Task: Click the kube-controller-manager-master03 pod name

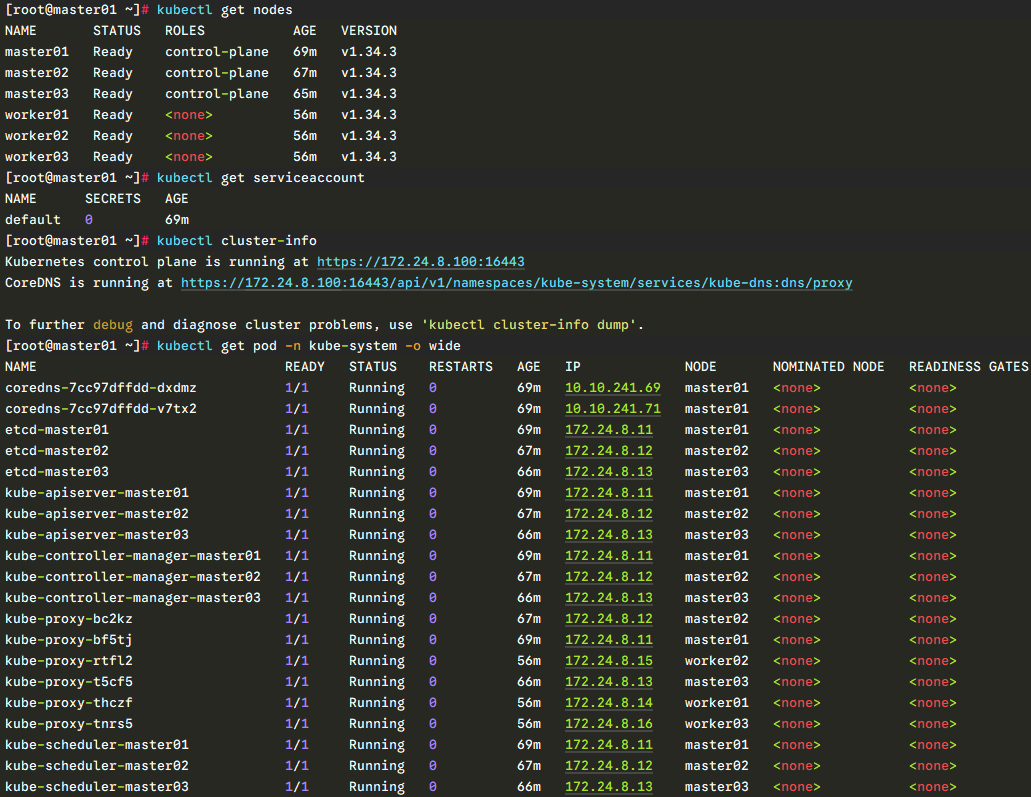Action: pos(133,598)
